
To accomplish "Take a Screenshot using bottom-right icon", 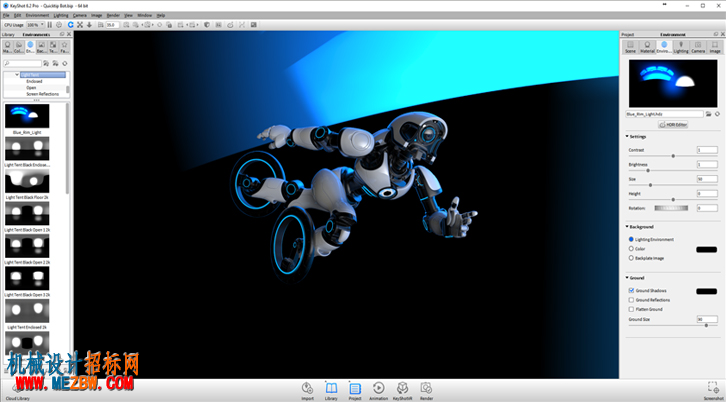I will (713, 390).
